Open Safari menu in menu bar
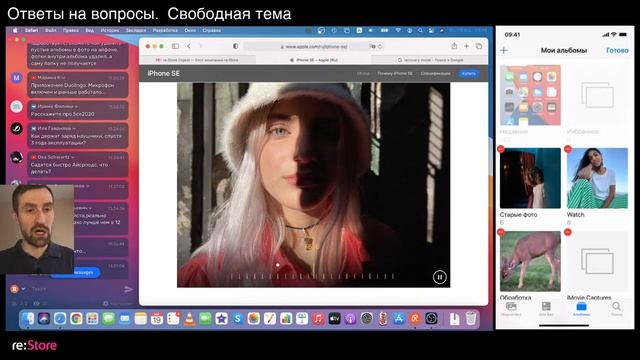 tap(31, 30)
